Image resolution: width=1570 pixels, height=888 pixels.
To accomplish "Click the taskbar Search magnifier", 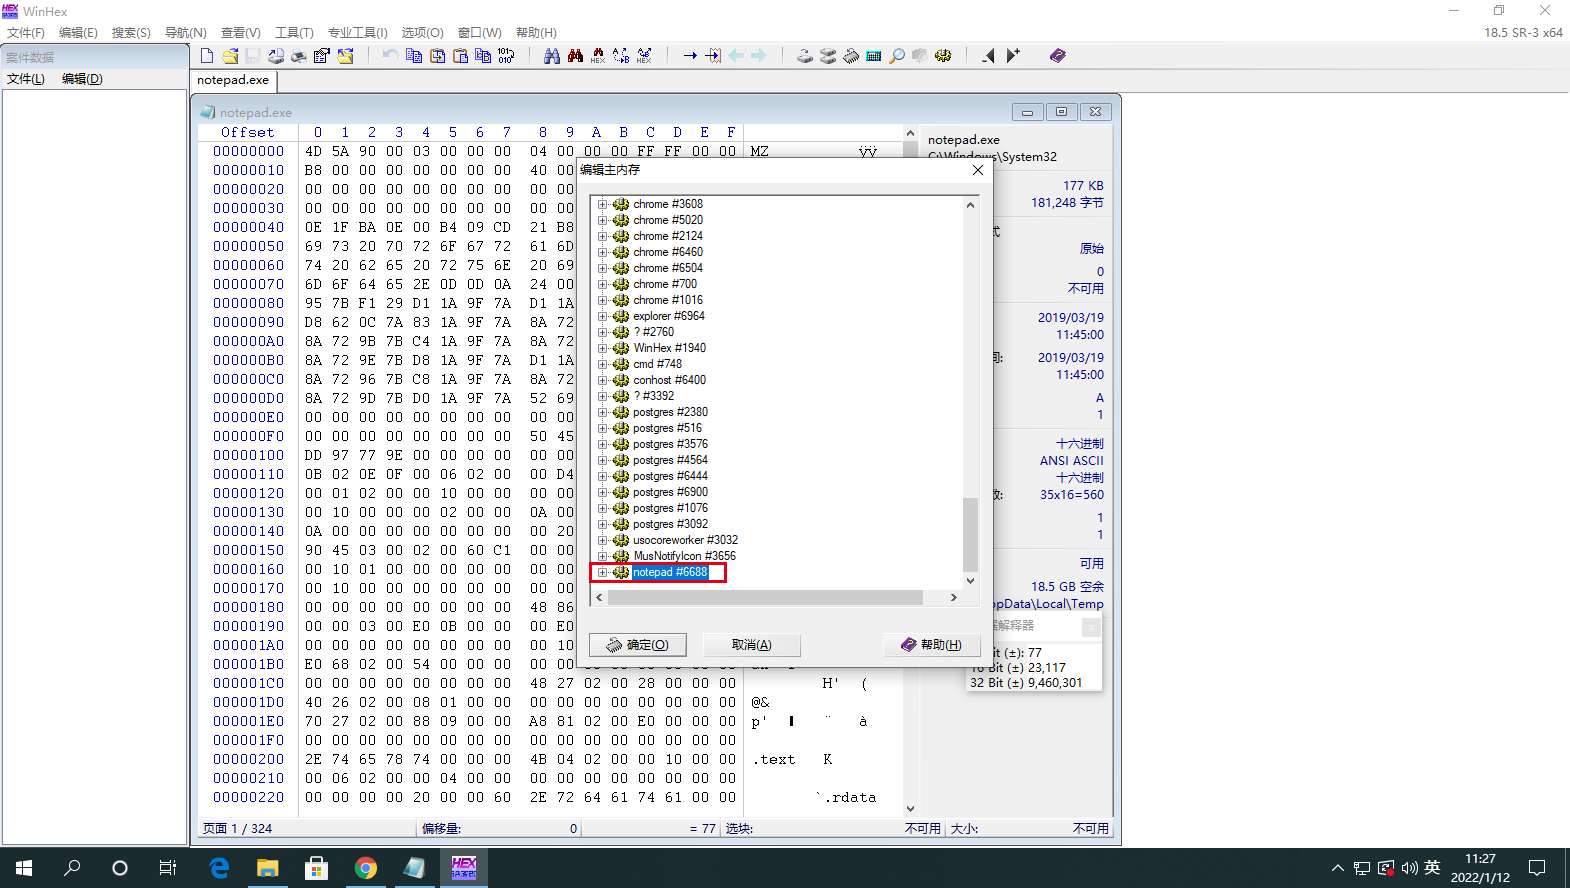I will (72, 868).
